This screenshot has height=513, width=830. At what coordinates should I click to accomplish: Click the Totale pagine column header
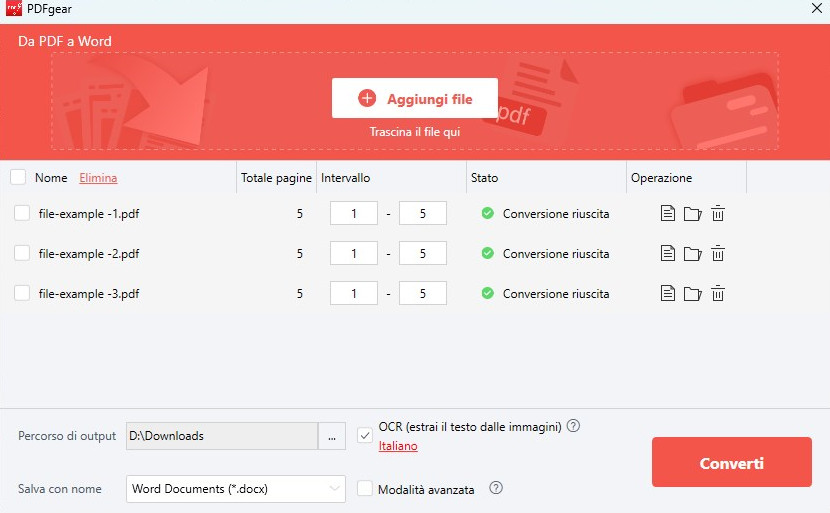click(276, 178)
